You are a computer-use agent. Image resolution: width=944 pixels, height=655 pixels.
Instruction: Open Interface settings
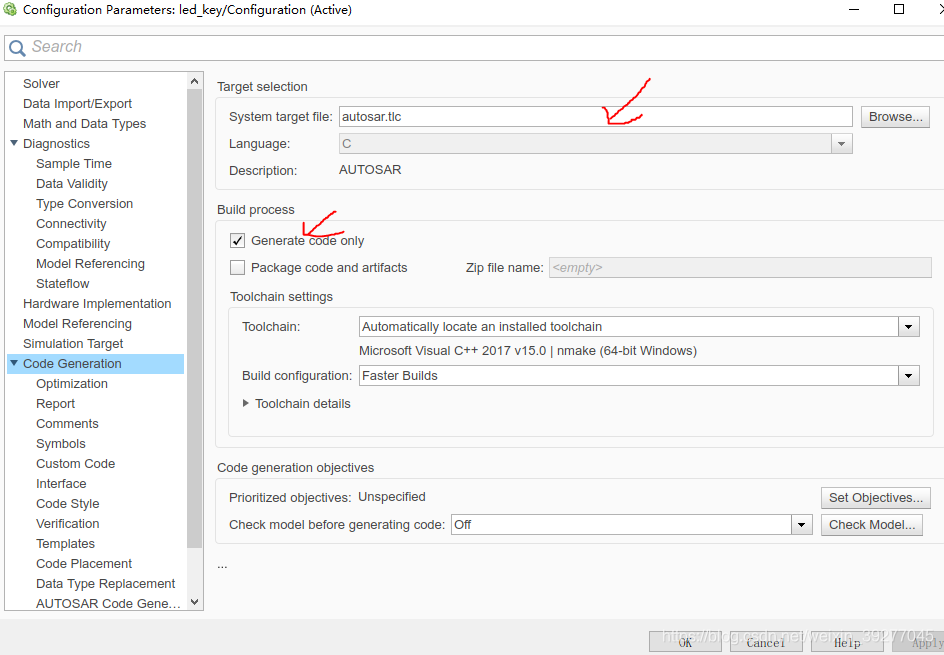click(61, 483)
